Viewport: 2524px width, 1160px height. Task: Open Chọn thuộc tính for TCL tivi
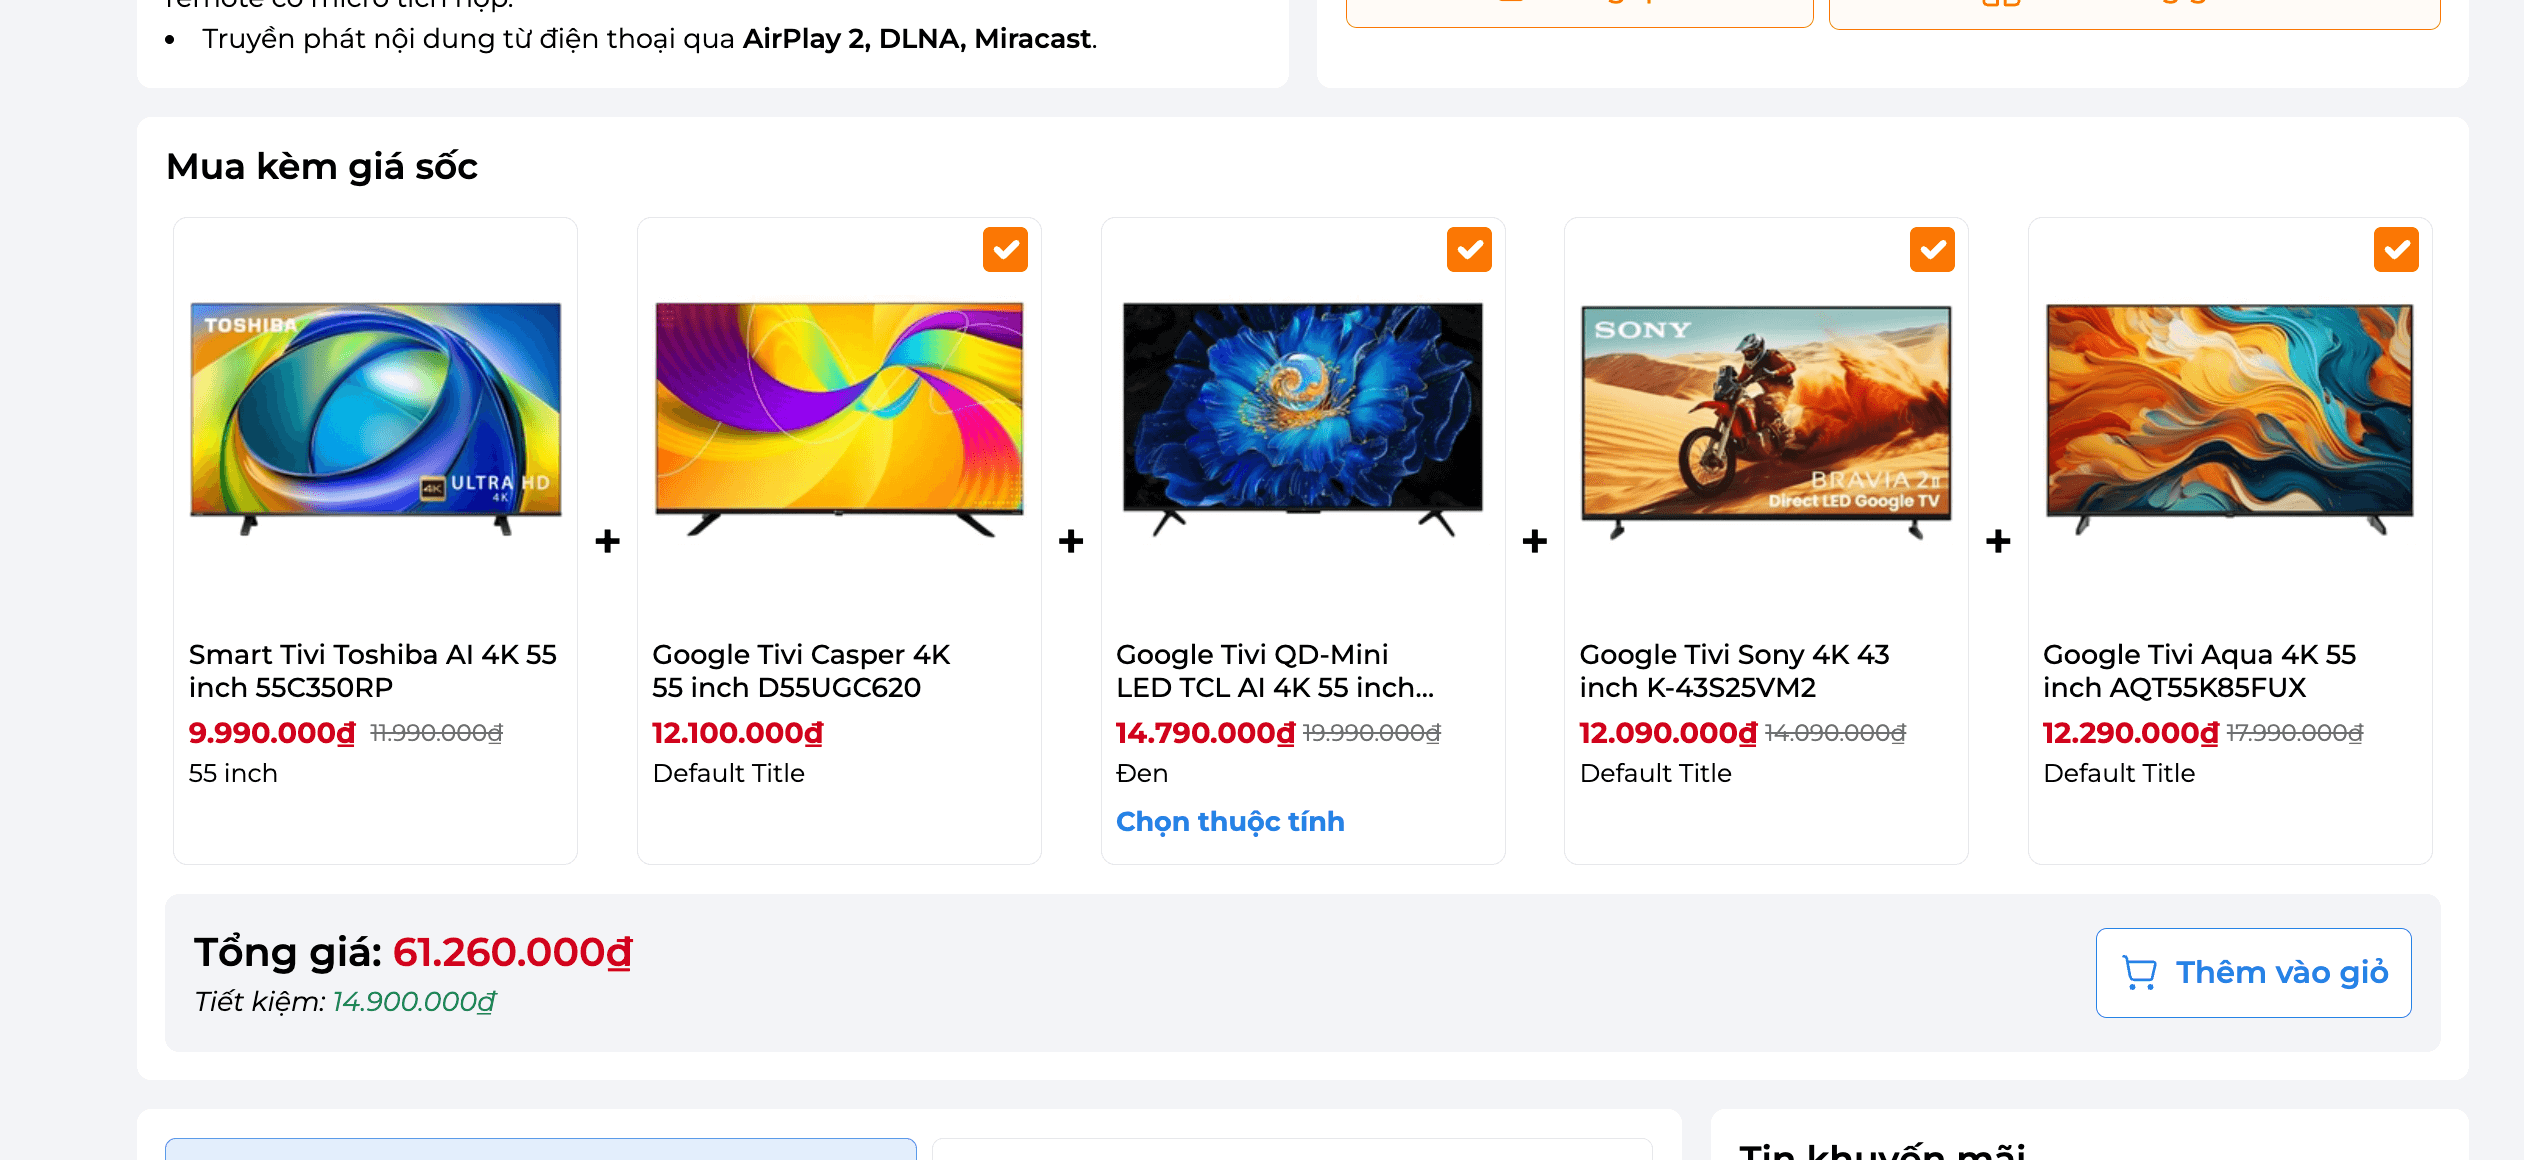(1230, 821)
